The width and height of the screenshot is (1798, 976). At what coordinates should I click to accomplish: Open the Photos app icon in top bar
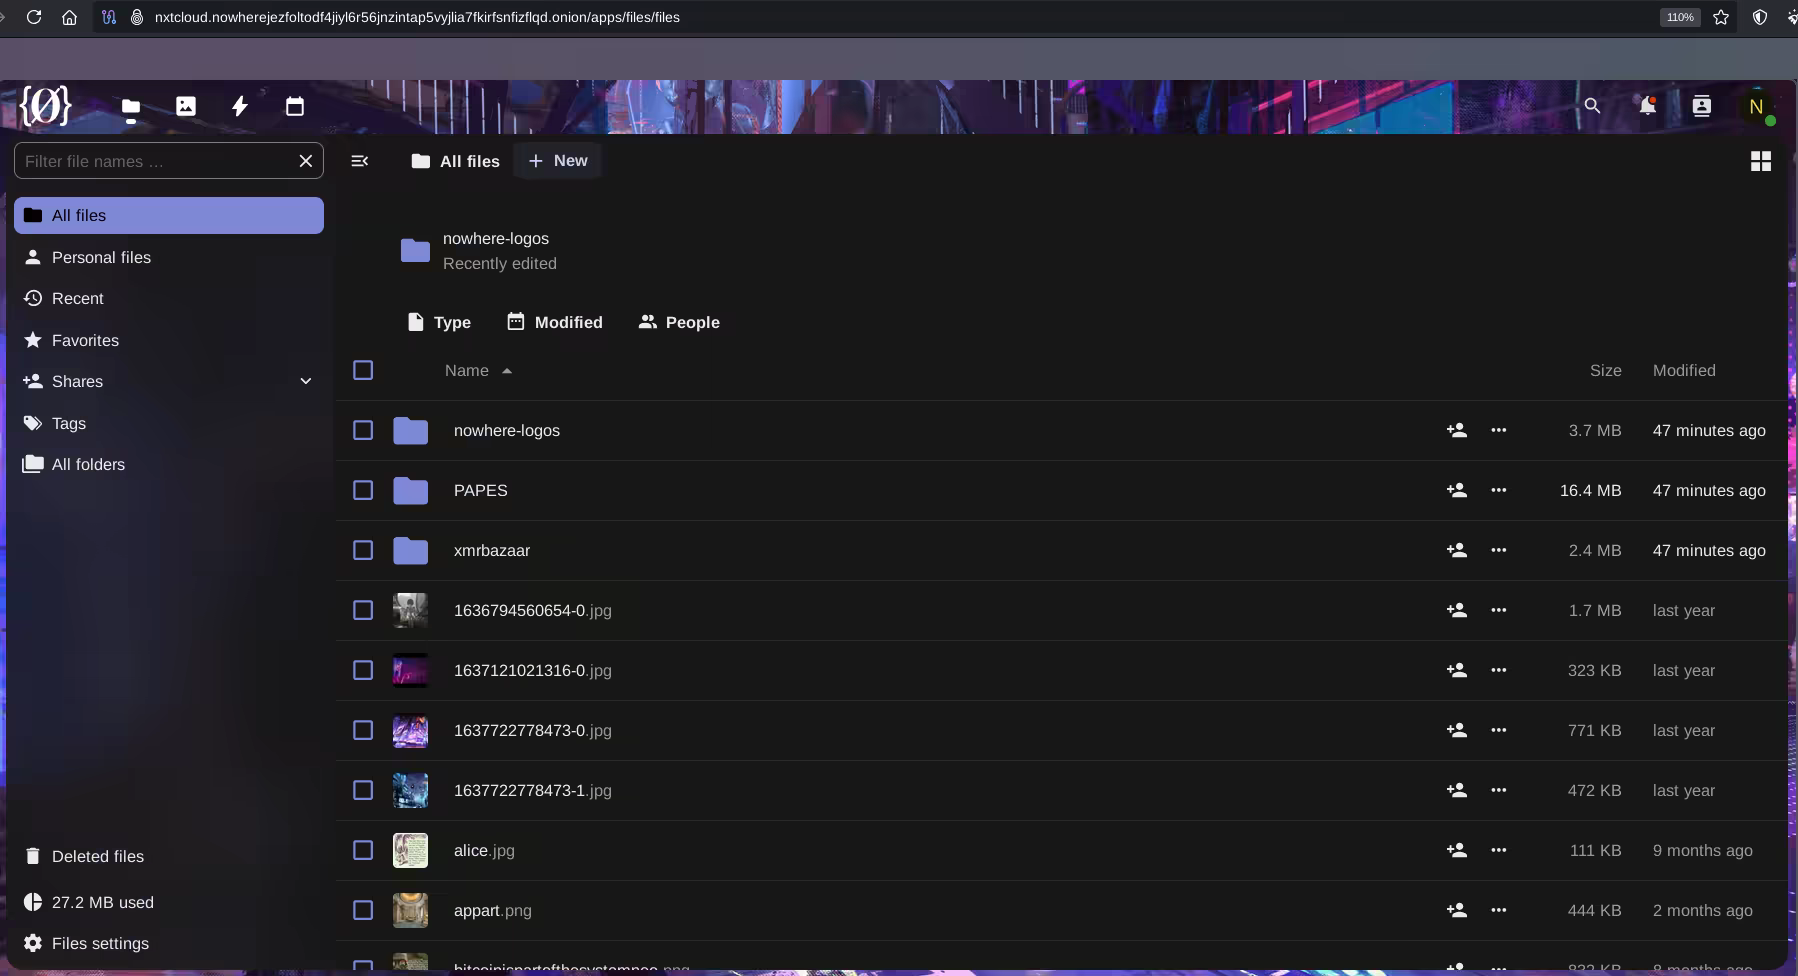[x=186, y=106]
